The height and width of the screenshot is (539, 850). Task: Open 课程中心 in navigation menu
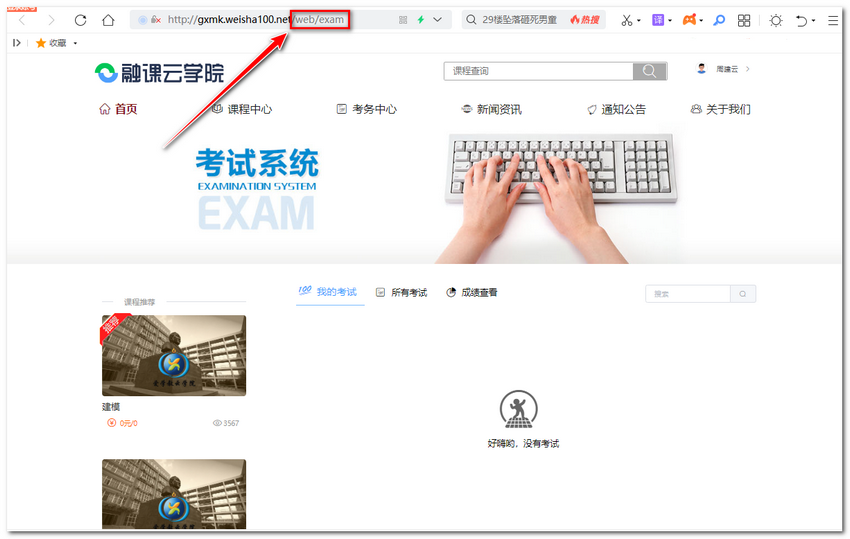[x=241, y=109]
